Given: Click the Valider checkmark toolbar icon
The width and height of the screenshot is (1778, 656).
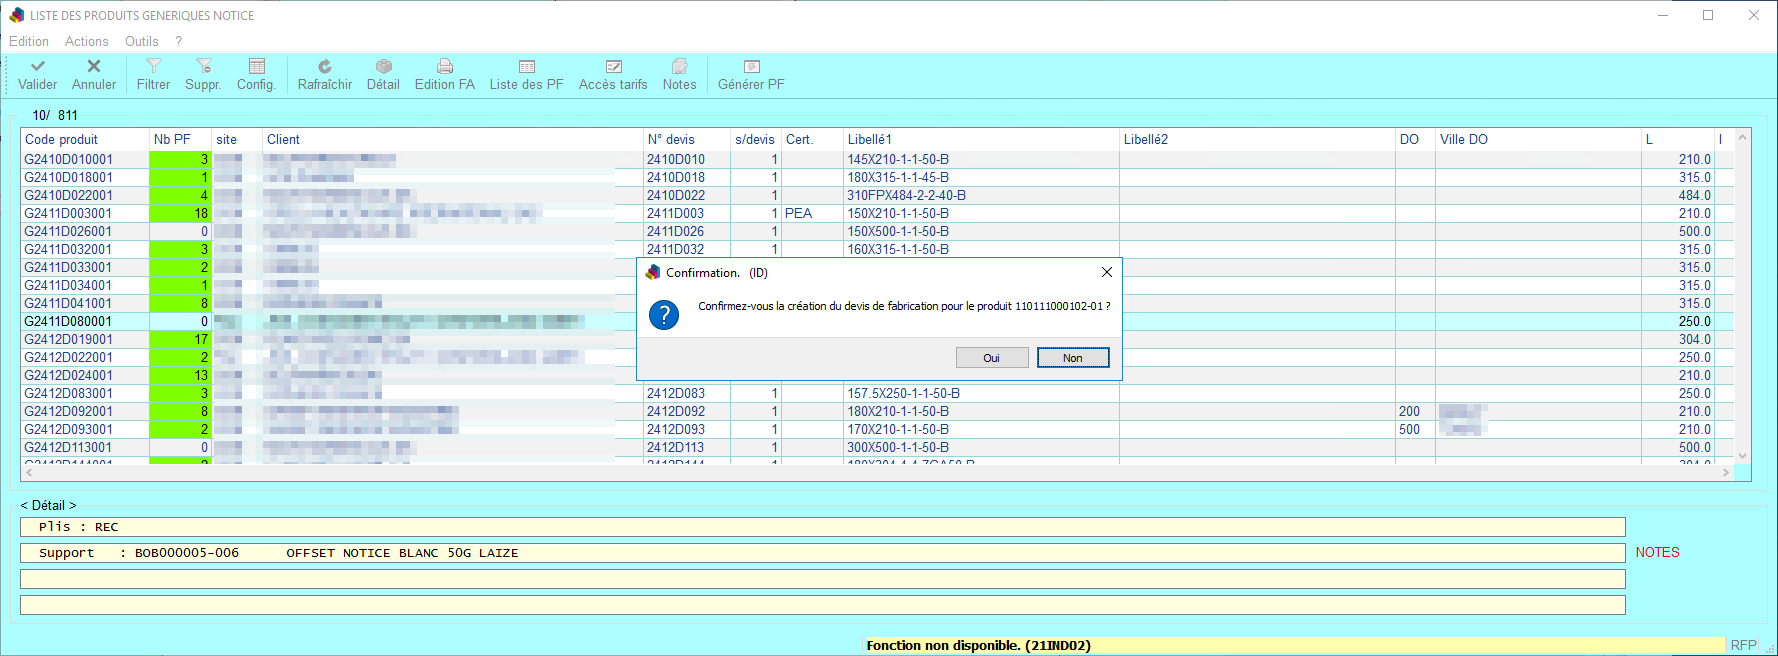Looking at the screenshot, I should point(38,66).
